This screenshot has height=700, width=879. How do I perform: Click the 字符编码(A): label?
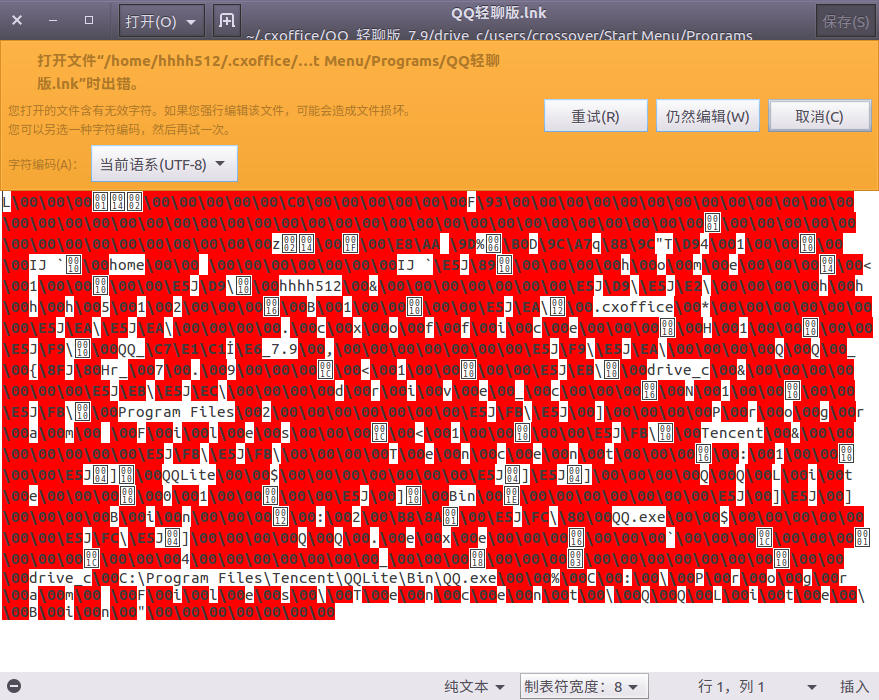43,164
